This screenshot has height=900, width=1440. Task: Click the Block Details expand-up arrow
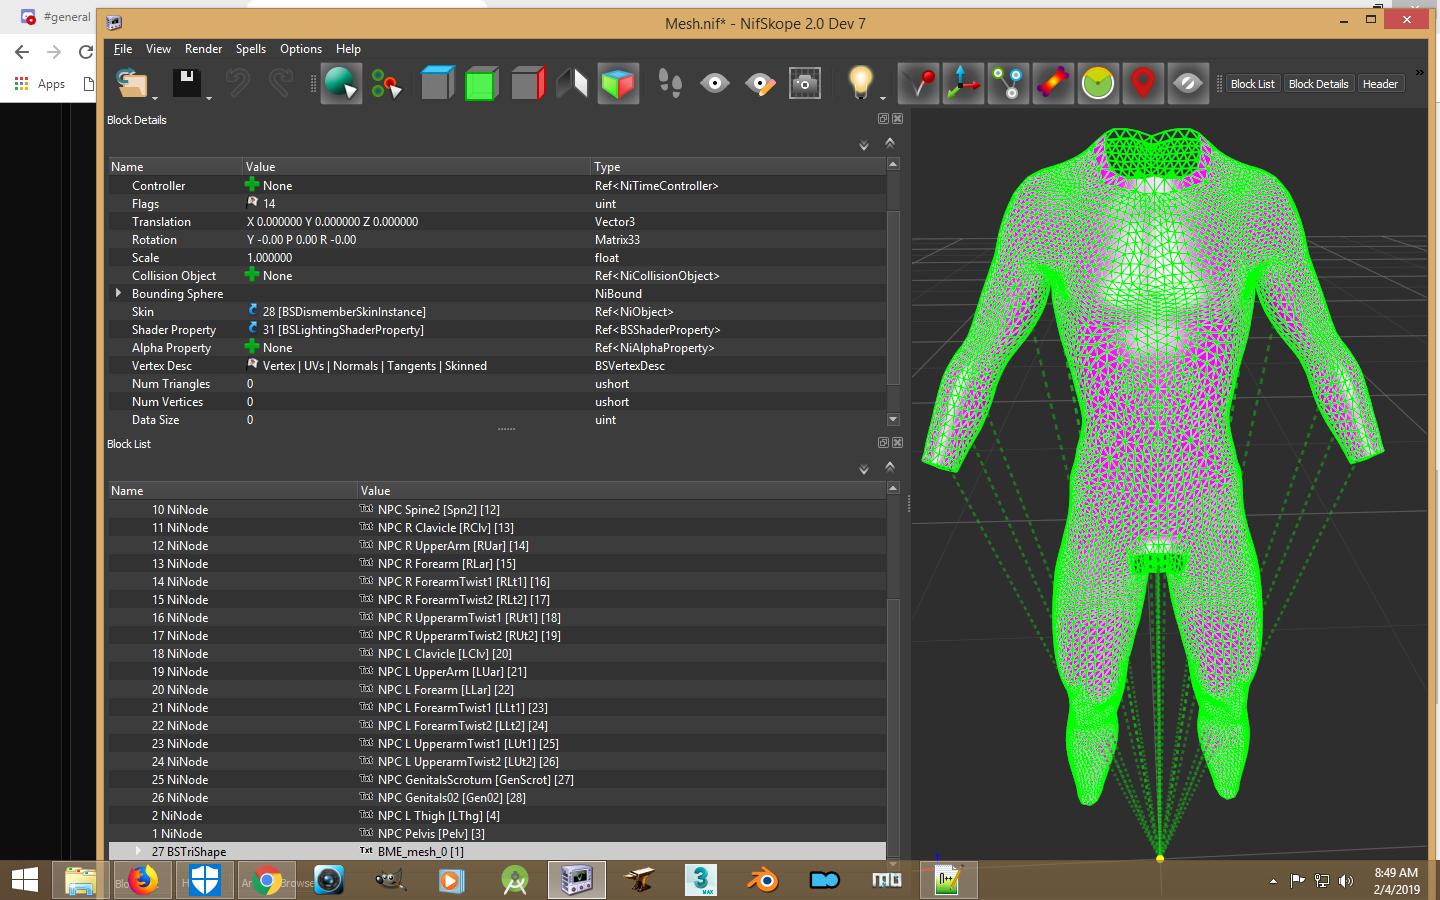(890, 143)
